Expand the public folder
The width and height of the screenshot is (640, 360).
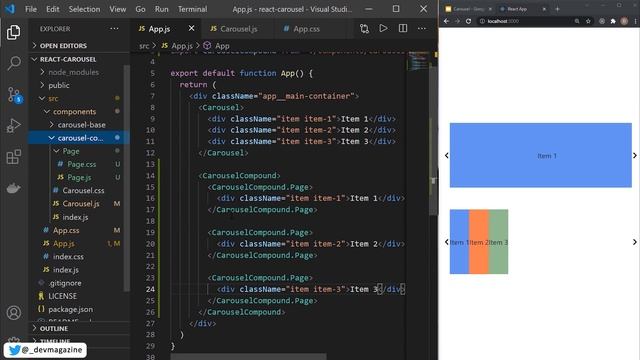59,85
